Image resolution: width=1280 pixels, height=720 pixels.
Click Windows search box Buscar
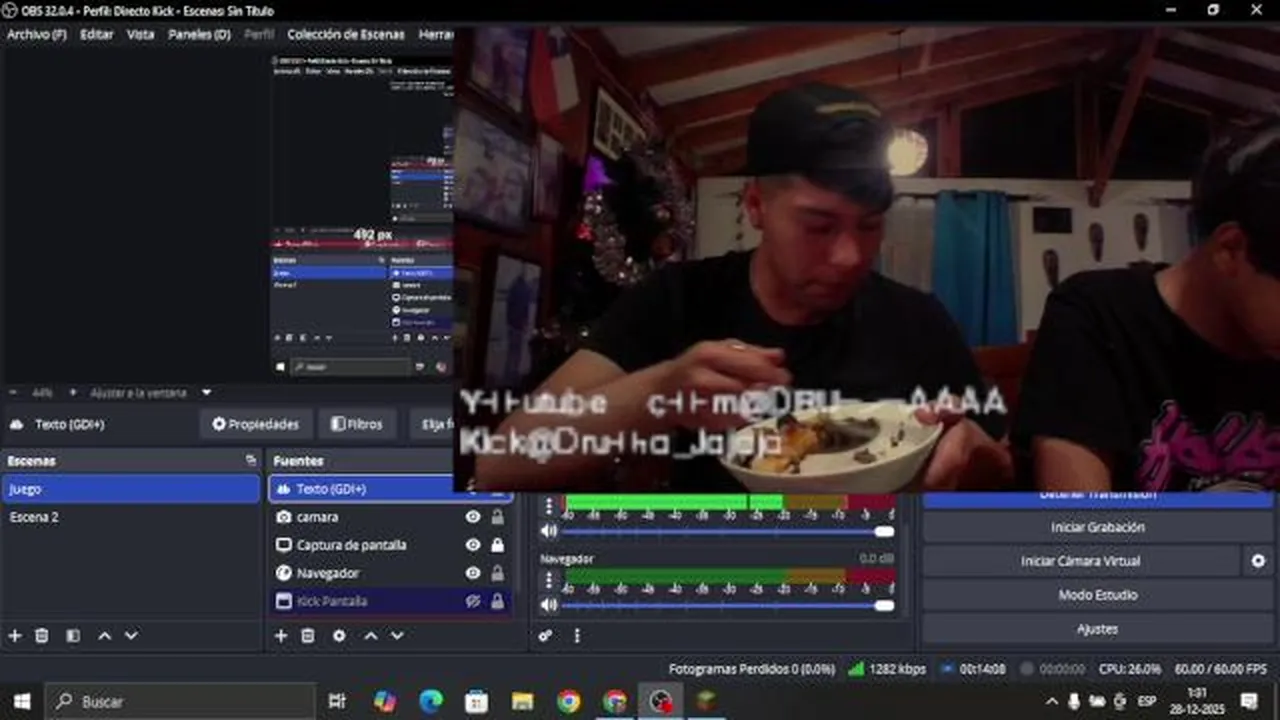(181, 701)
